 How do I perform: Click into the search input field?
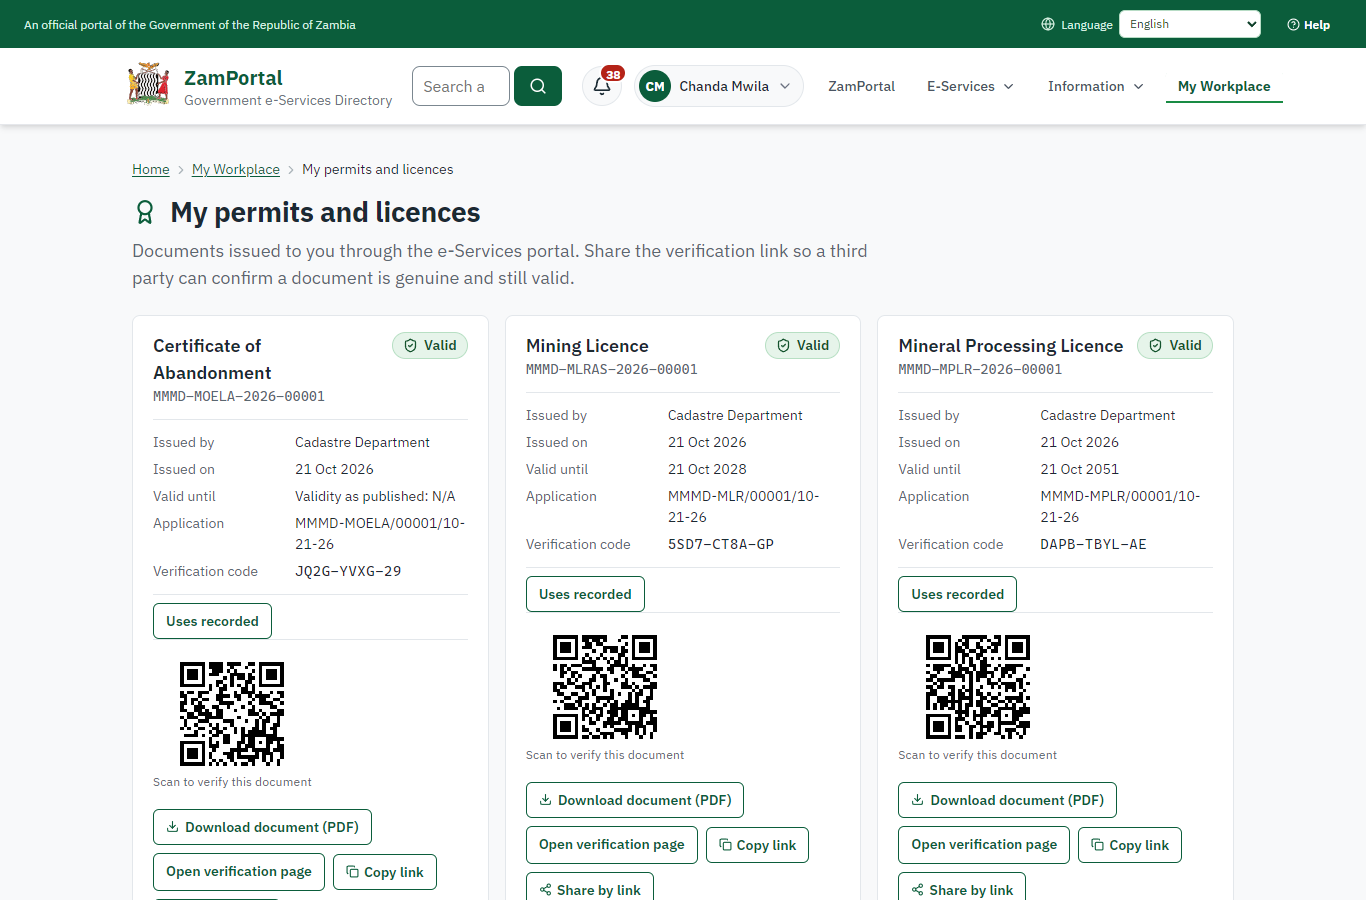point(461,86)
